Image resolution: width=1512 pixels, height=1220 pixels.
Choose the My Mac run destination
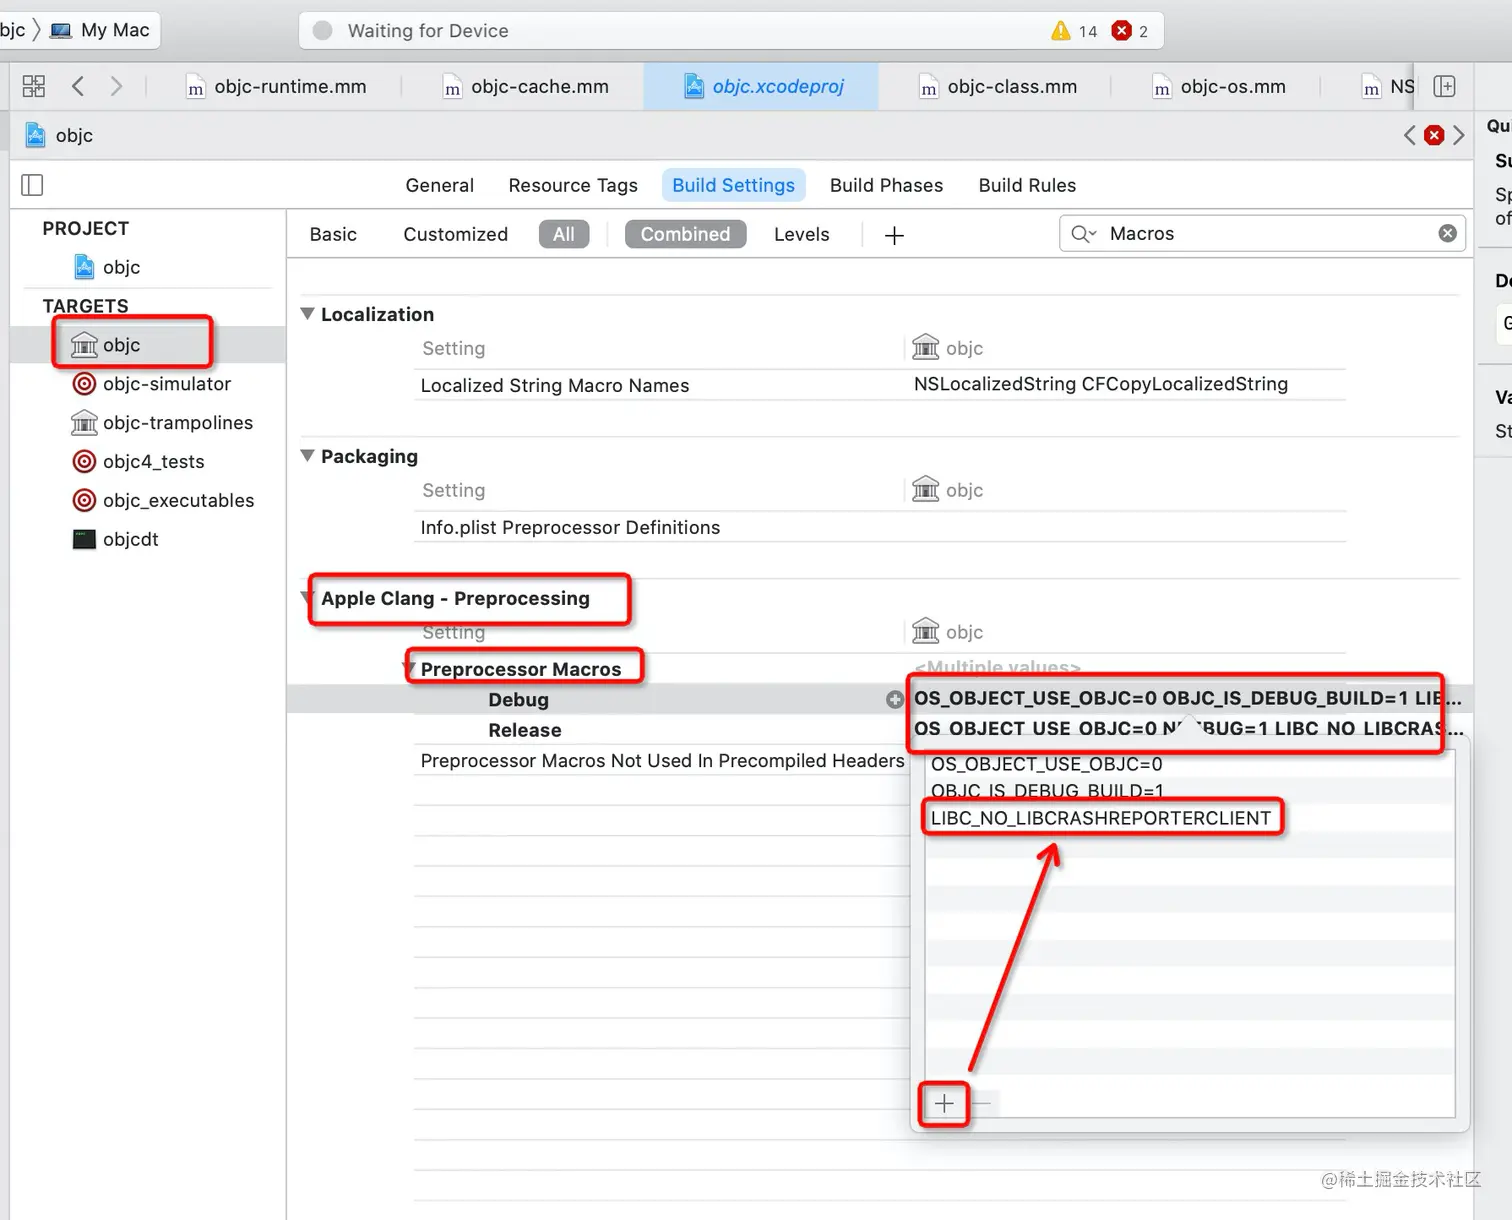coord(100,30)
